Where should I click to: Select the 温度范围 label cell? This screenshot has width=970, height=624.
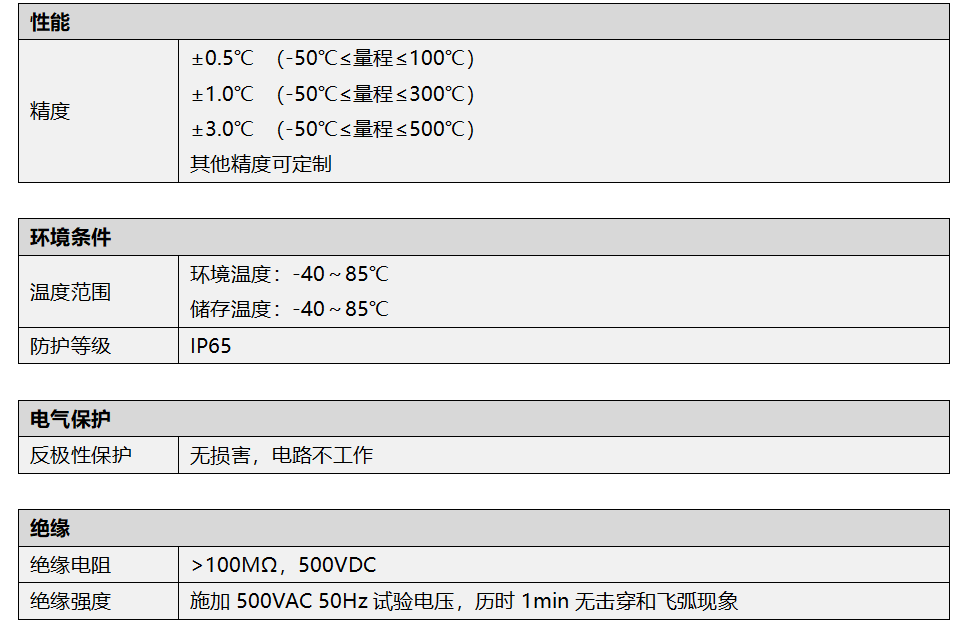[70, 292]
